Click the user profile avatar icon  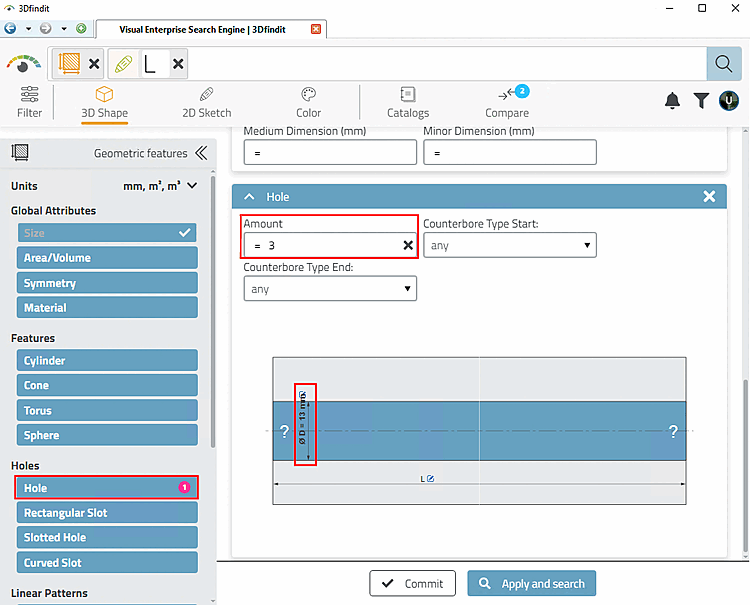click(x=728, y=100)
